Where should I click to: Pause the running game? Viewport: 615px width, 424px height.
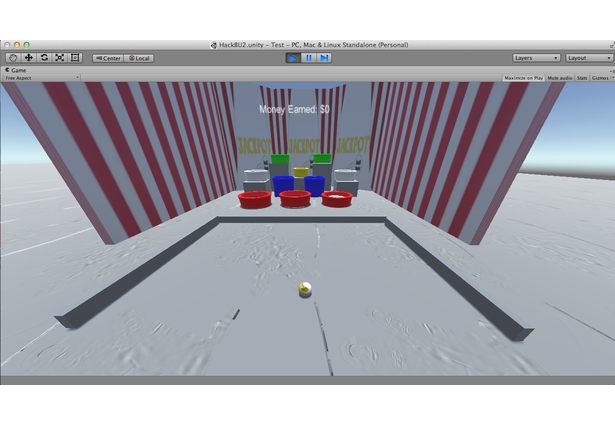tap(309, 58)
